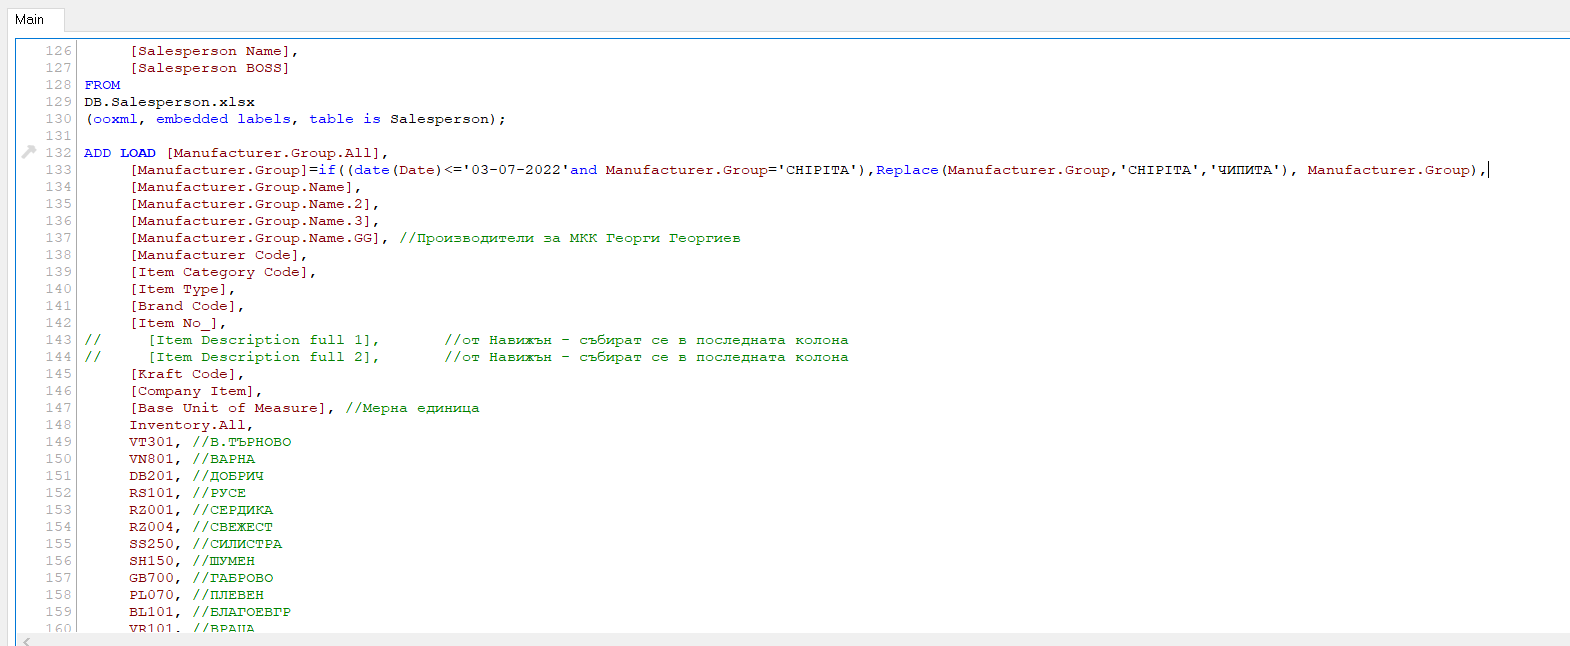The image size is (1570, 646).
Task: Click the [Manufacturer.Group.All] field on line 132
Action: [273, 153]
